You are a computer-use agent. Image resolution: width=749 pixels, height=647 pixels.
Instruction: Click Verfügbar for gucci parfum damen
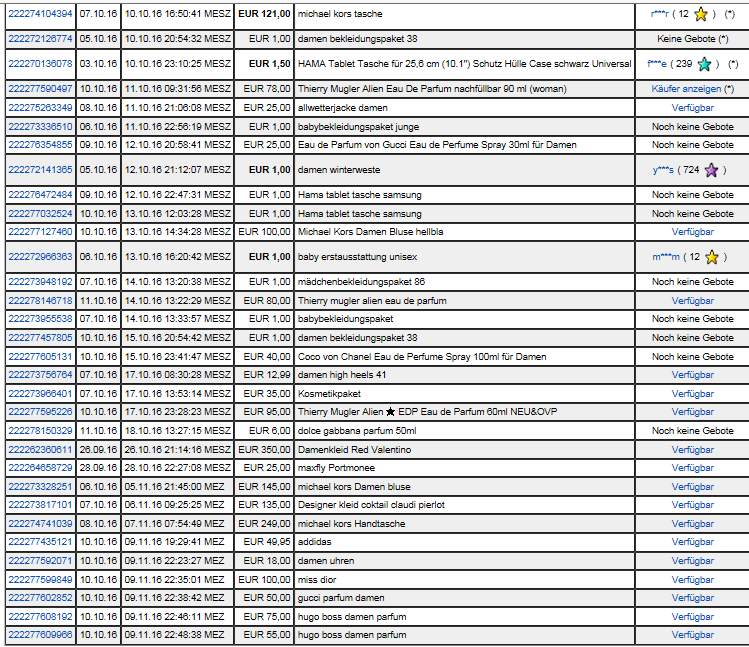pos(693,598)
